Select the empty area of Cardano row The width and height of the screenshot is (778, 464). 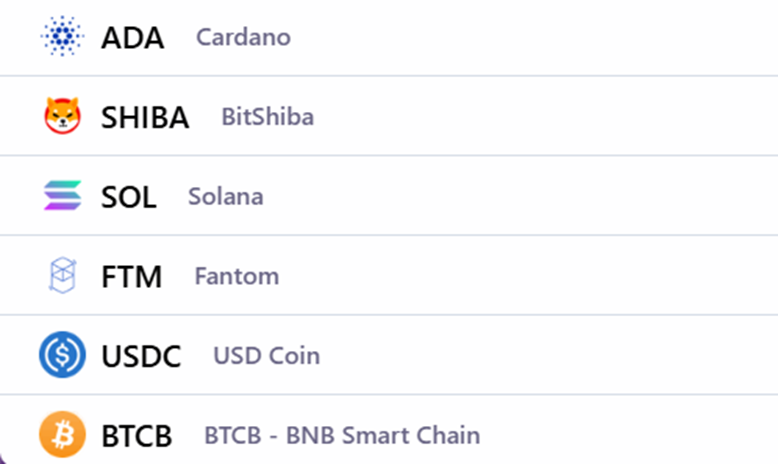tap(536, 37)
